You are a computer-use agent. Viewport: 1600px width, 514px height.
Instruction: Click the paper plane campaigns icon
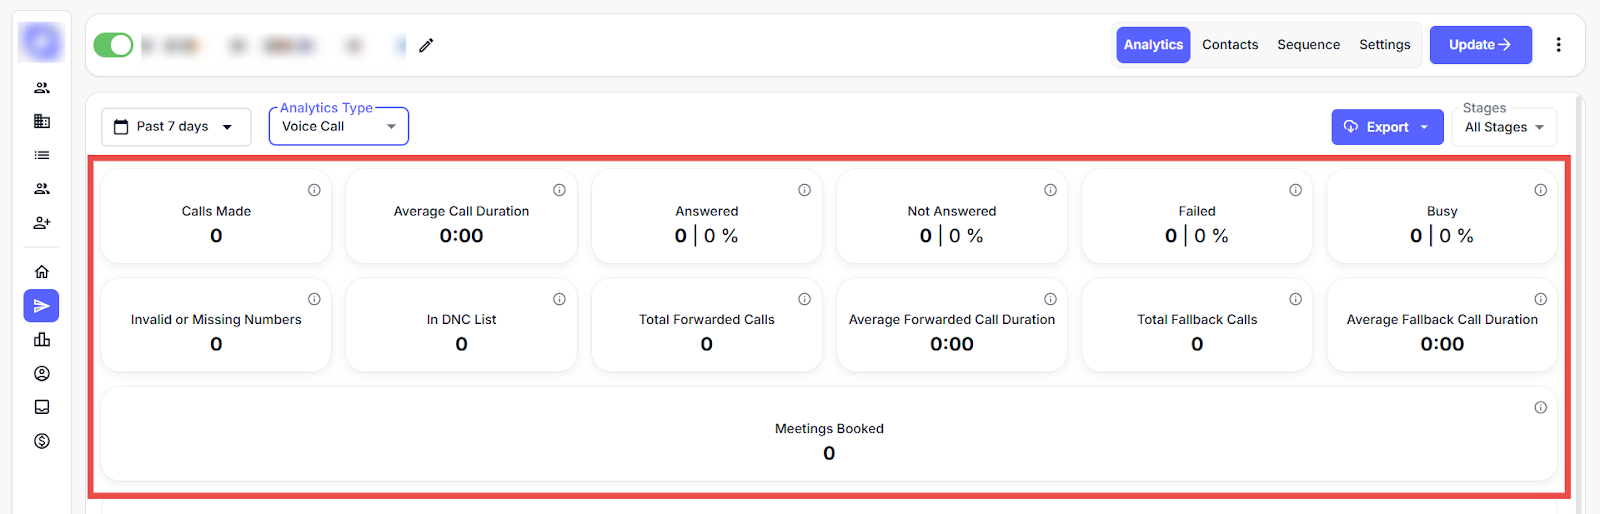[42, 306]
